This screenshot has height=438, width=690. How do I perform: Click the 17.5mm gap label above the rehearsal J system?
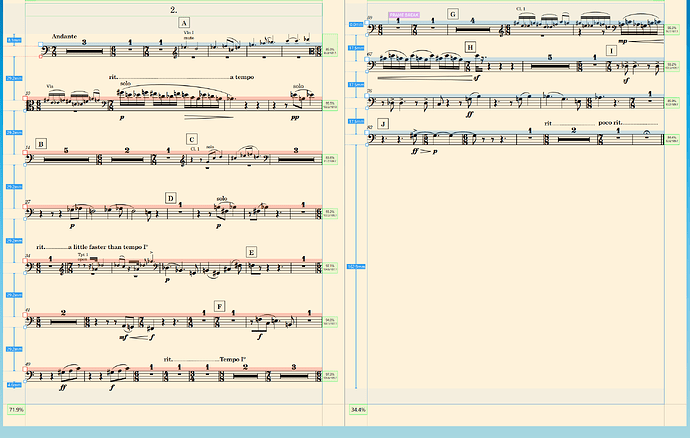[356, 121]
